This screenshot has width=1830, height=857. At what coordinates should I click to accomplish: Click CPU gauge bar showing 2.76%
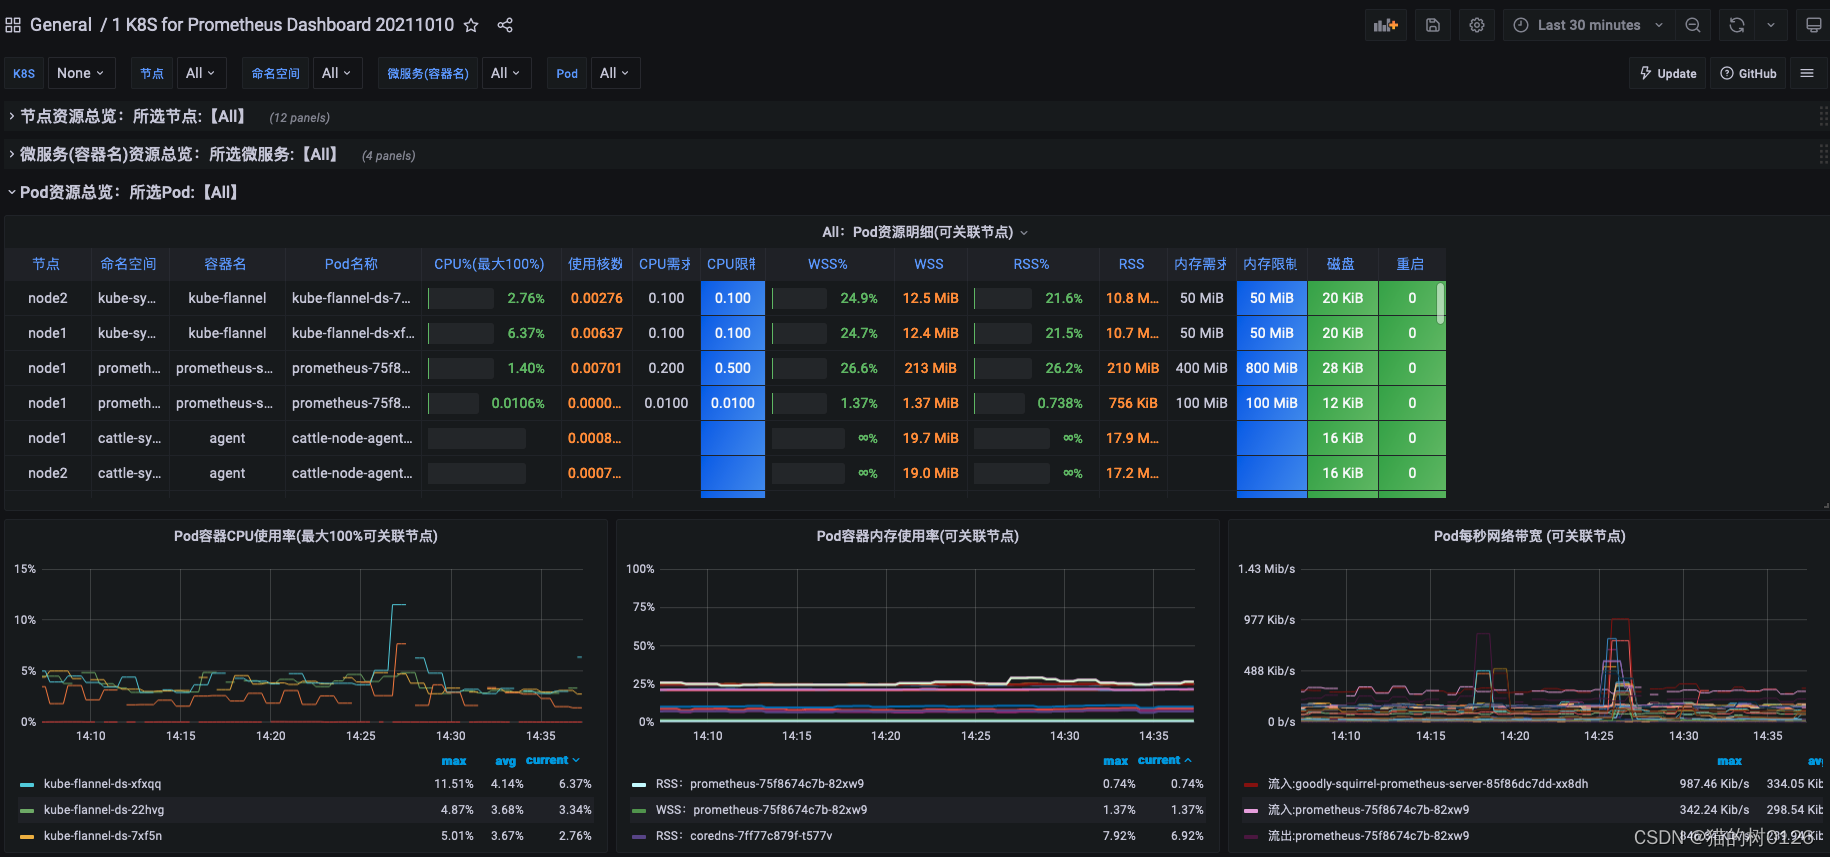pos(461,298)
